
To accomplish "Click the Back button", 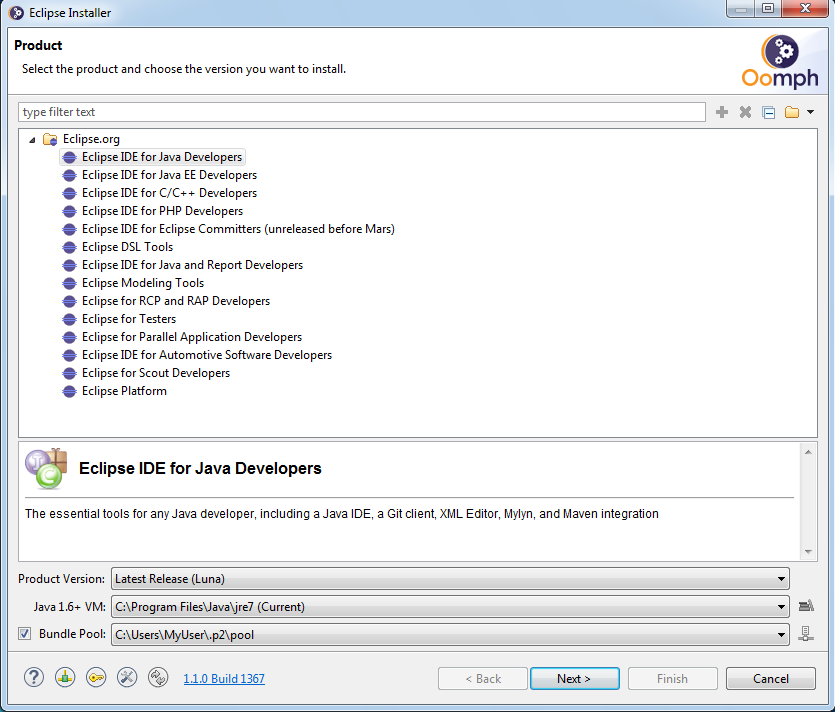I will click(x=482, y=678).
